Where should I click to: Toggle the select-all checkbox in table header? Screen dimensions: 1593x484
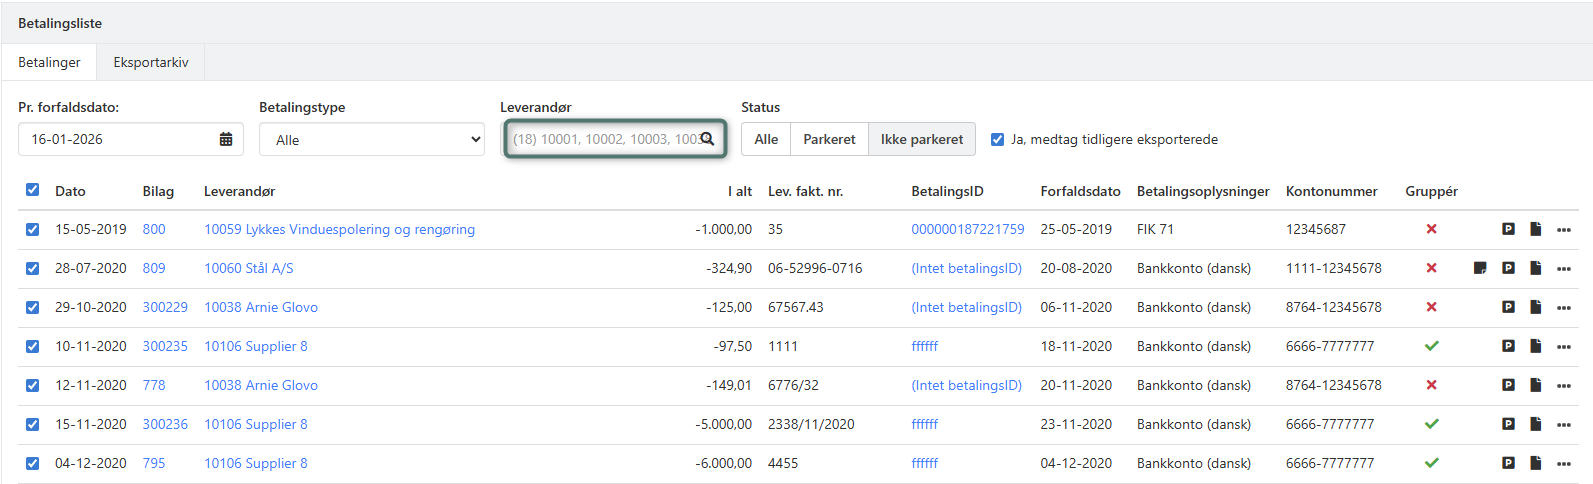33,190
